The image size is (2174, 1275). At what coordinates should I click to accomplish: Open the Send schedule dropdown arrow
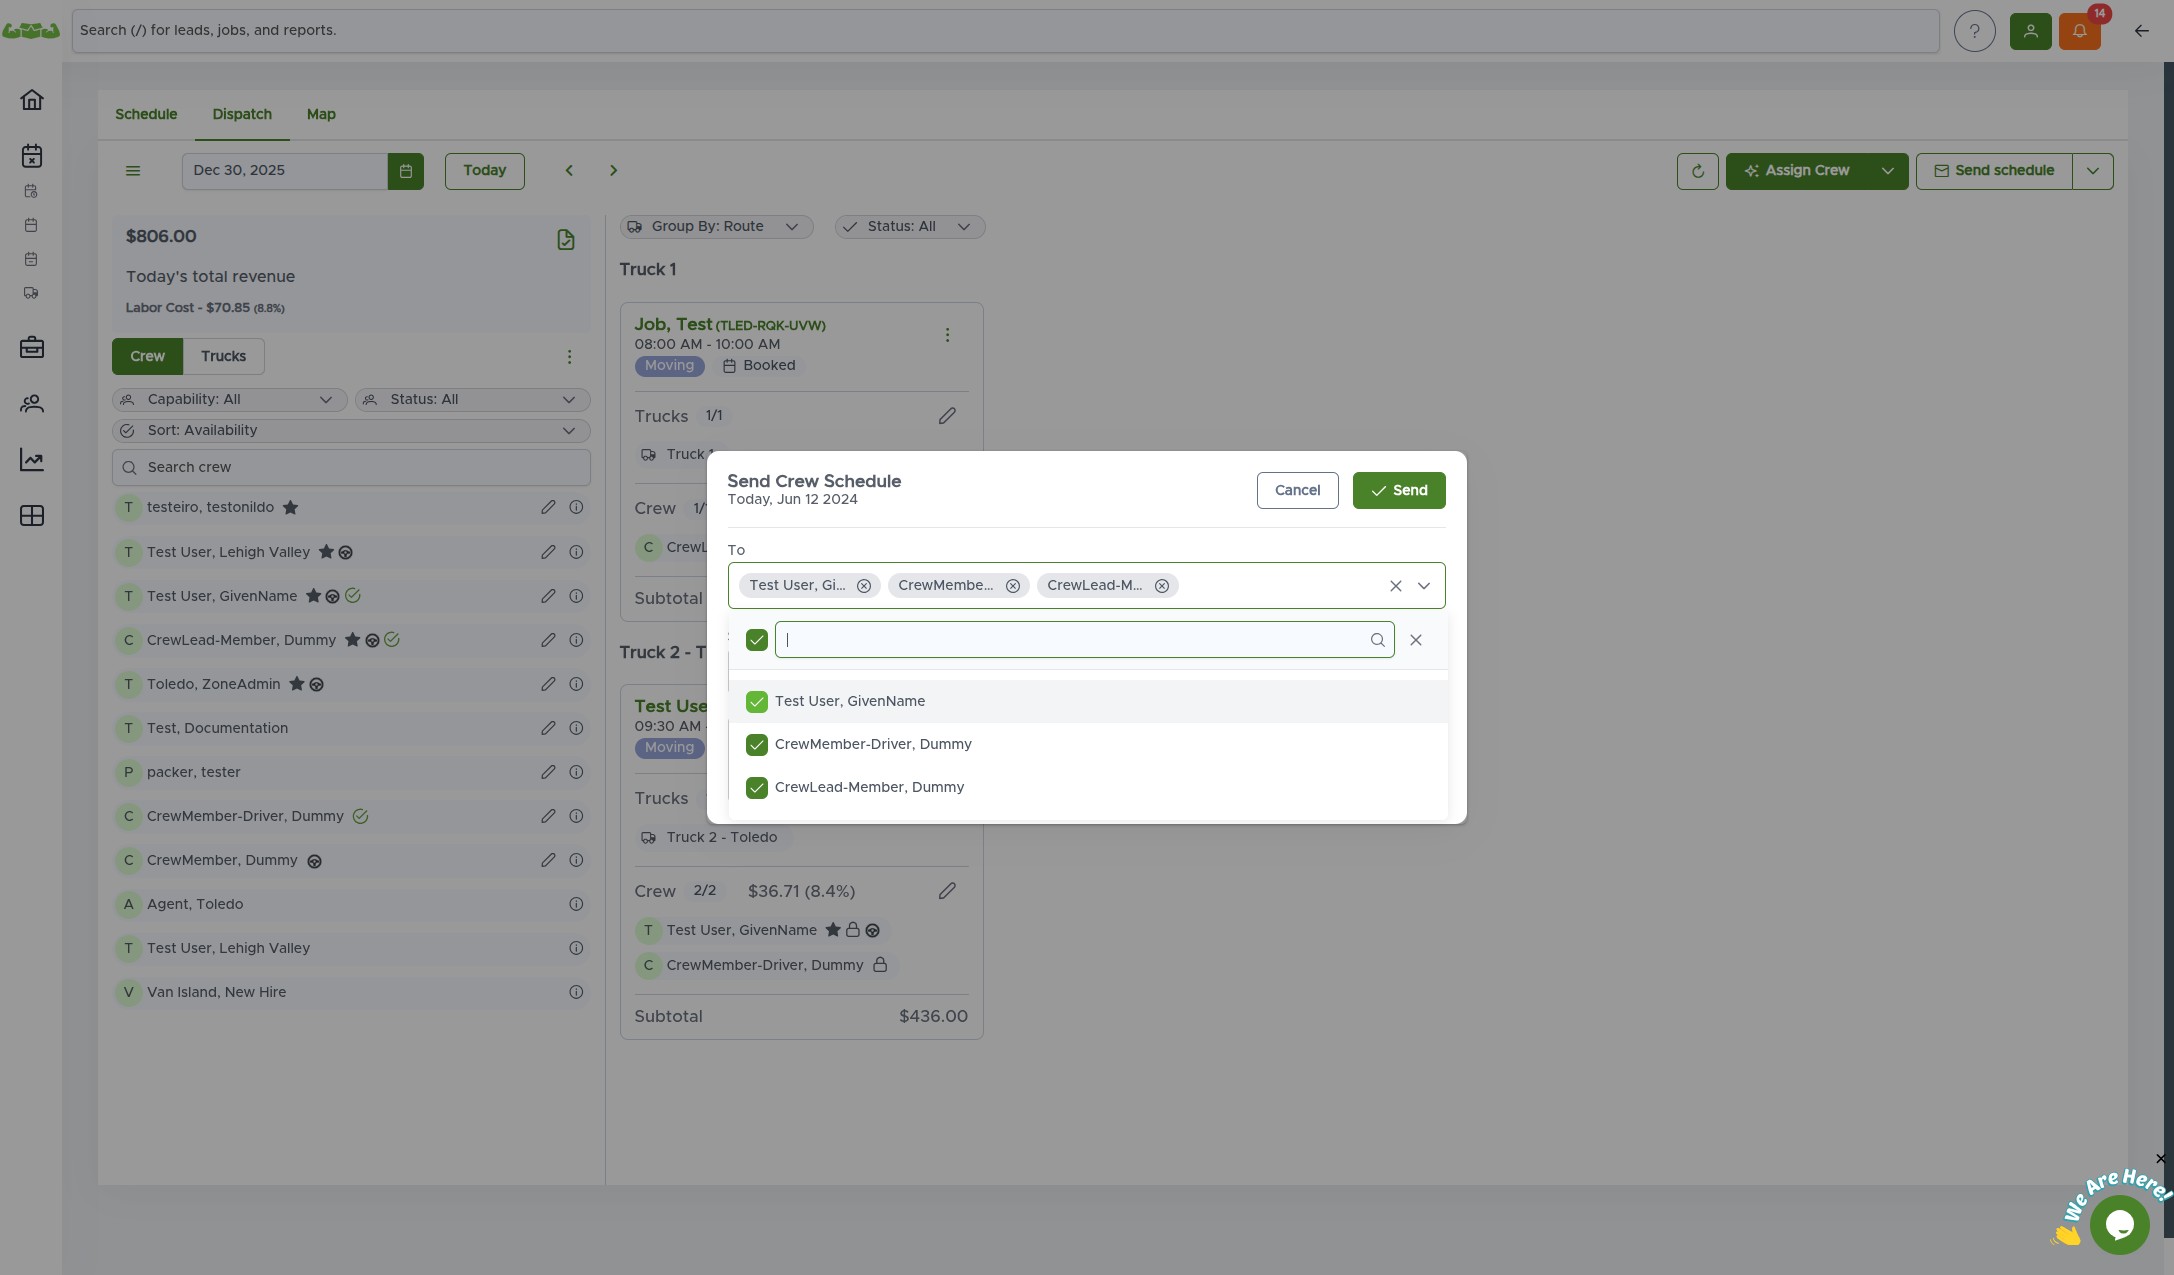(x=2093, y=171)
